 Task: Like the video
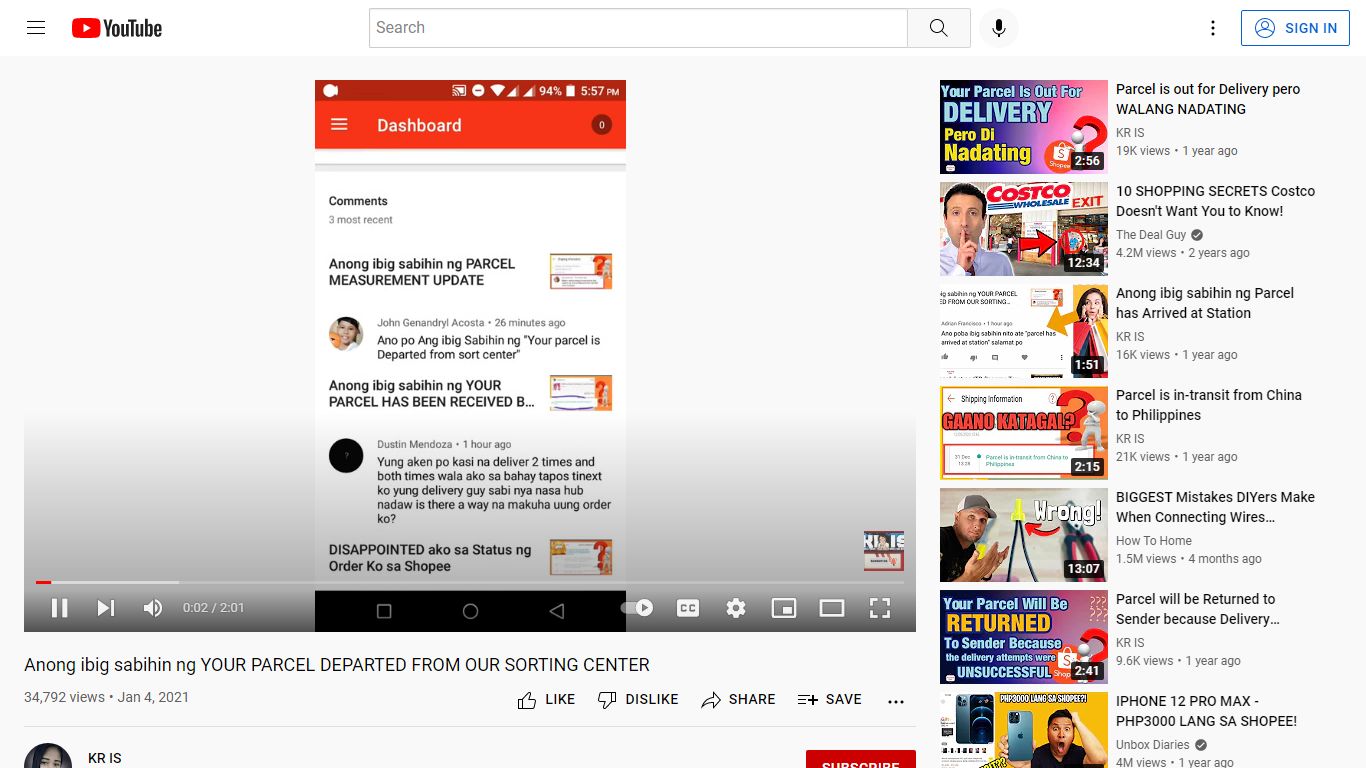546,700
